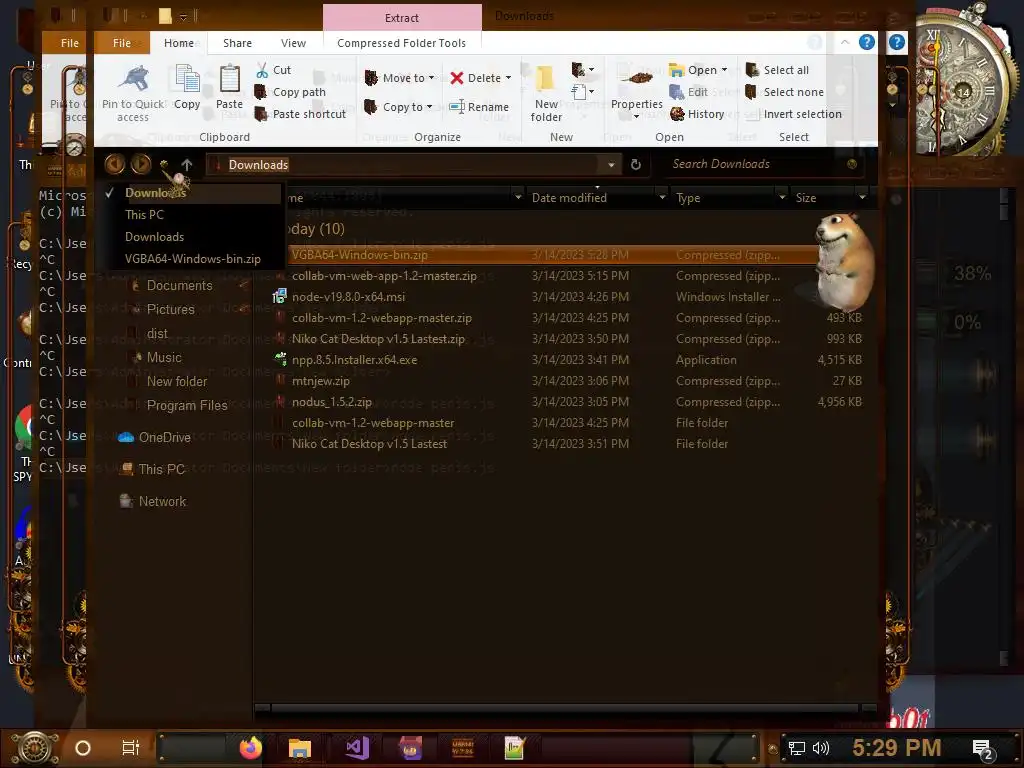Screen dimensions: 1024x768
Task: Open Pictures in navigation pane
Action: [170, 310]
